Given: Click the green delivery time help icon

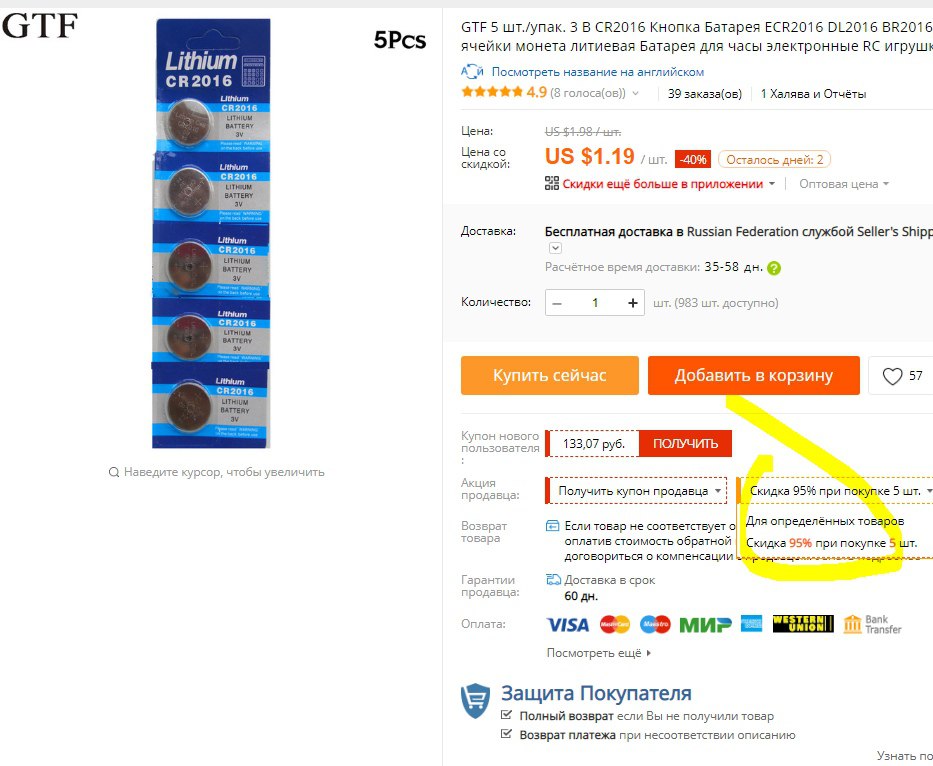Looking at the screenshot, I should [x=774, y=268].
